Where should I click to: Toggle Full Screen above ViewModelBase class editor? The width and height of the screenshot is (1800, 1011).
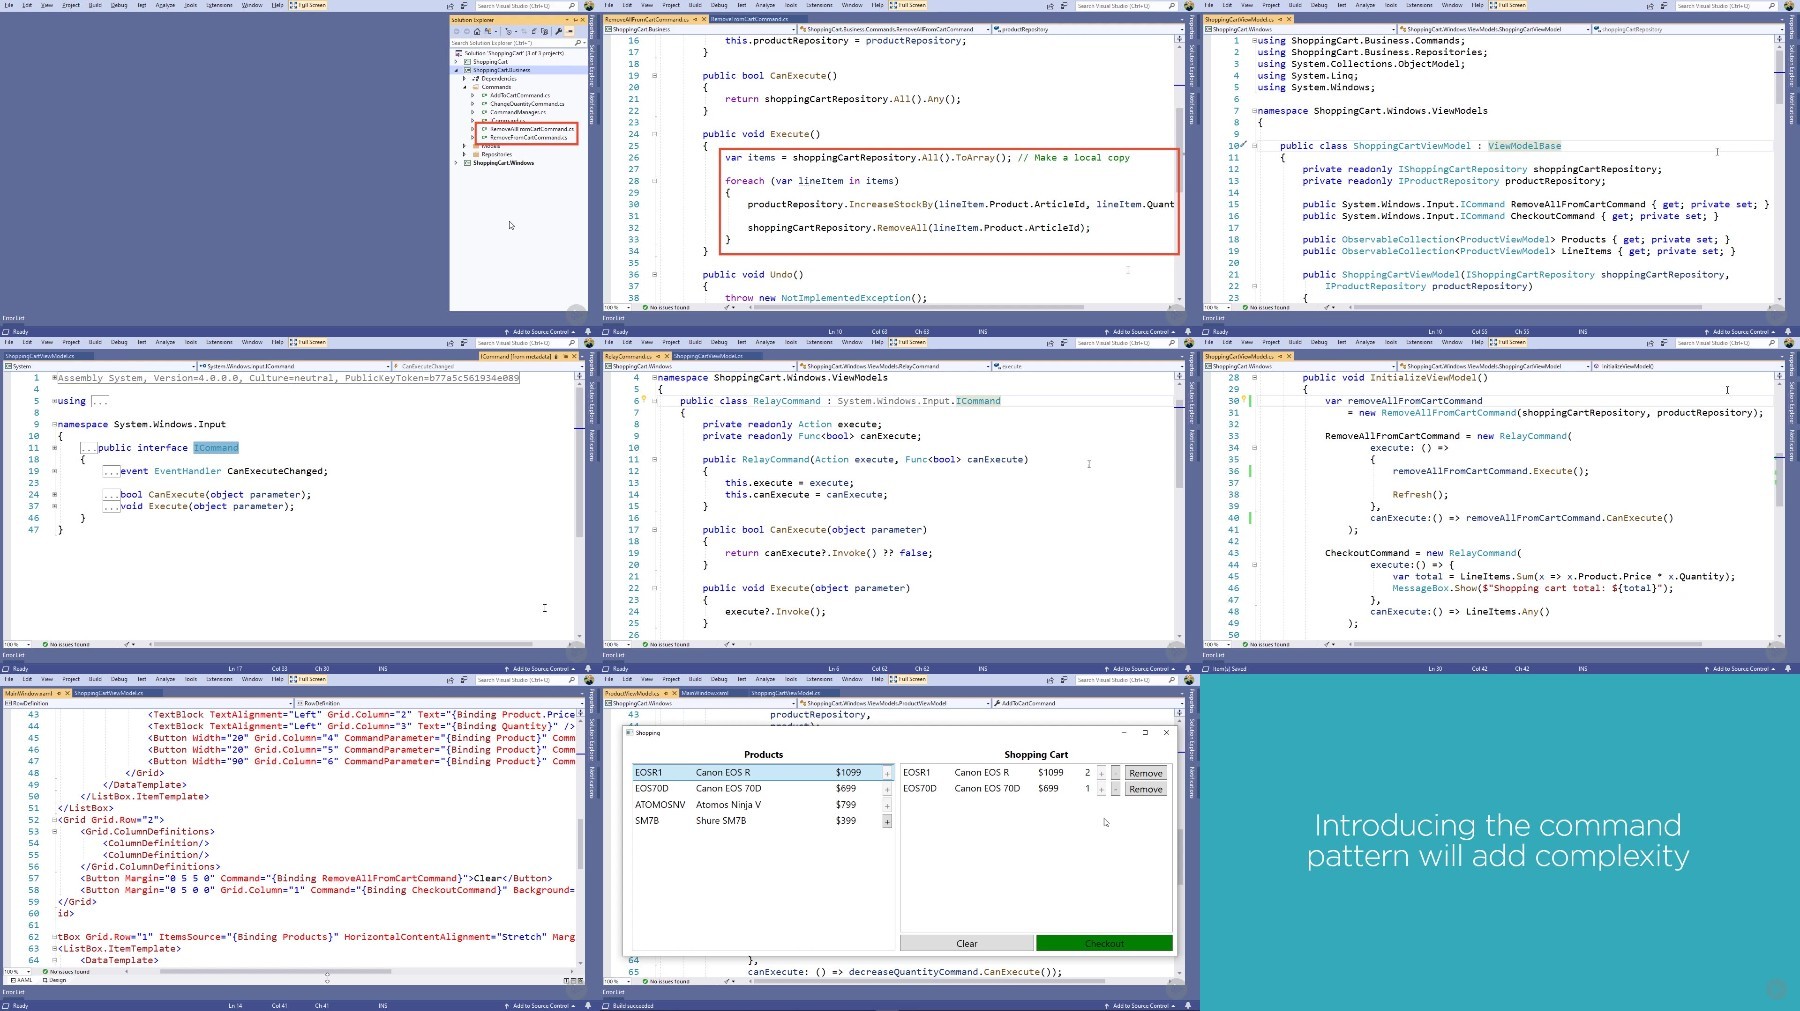[1508, 5]
